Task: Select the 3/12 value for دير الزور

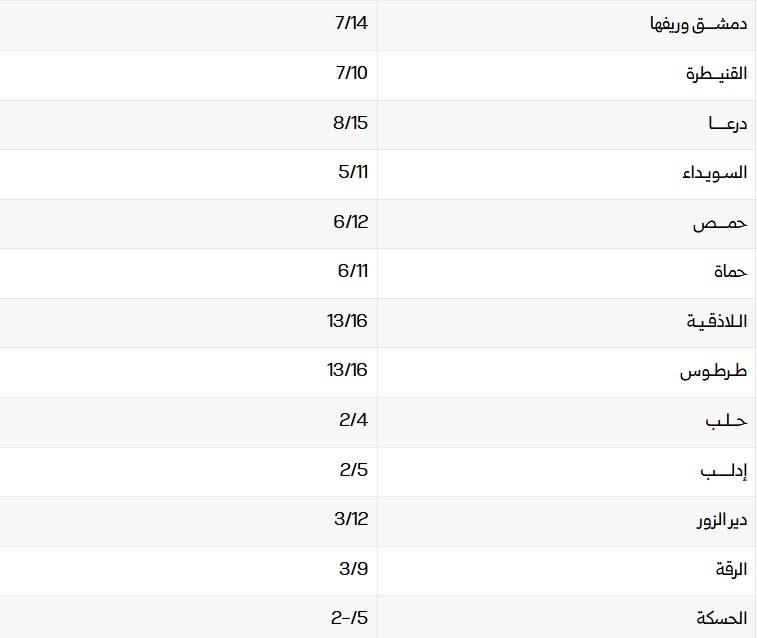Action: (352, 519)
